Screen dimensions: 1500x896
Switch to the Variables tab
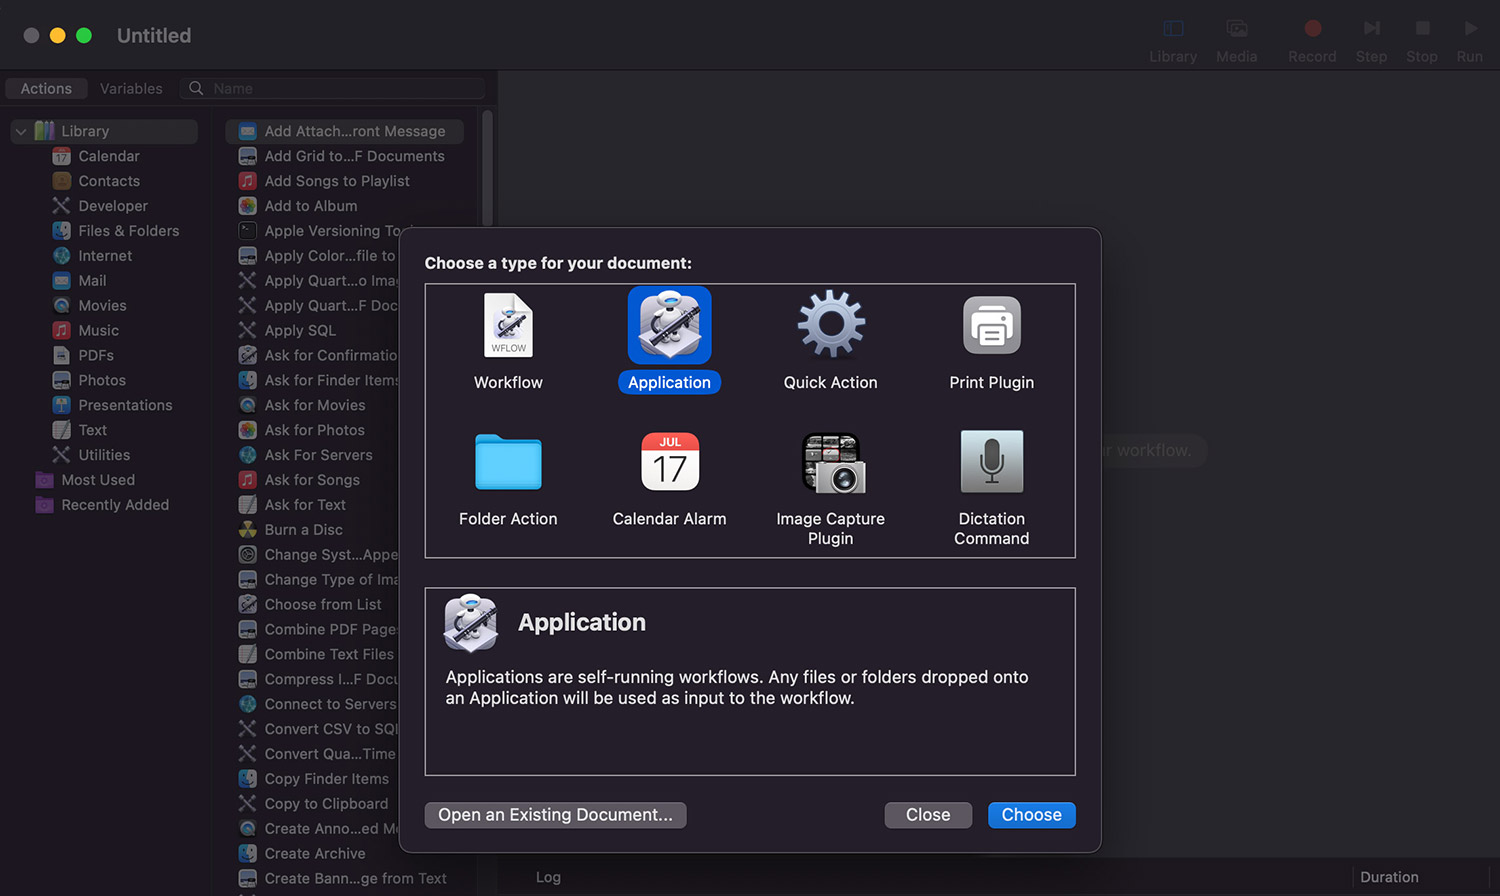[131, 88]
